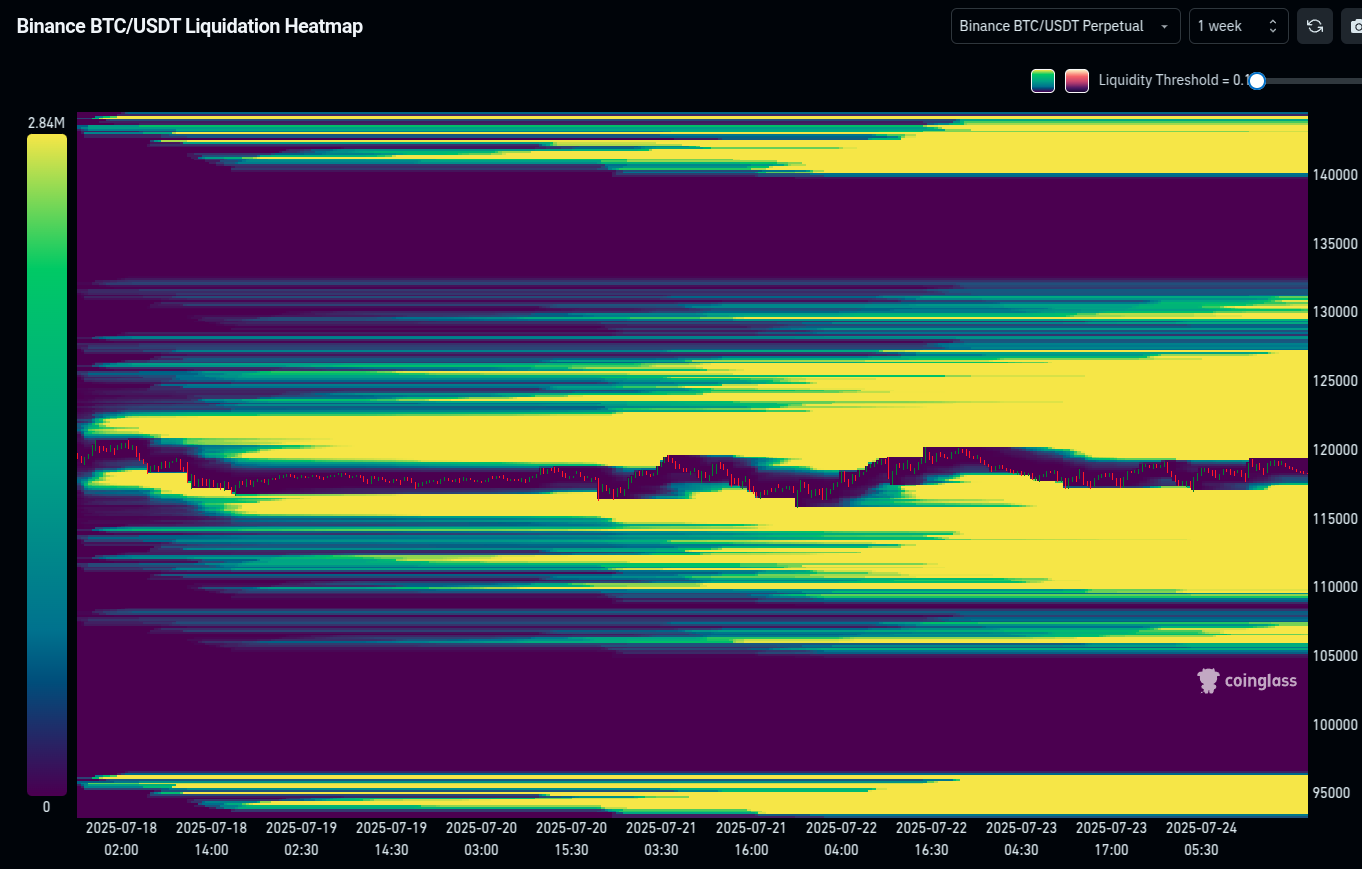Click the 2025-07-18 02:00 time label
The height and width of the screenshot is (869, 1362).
[121, 839]
